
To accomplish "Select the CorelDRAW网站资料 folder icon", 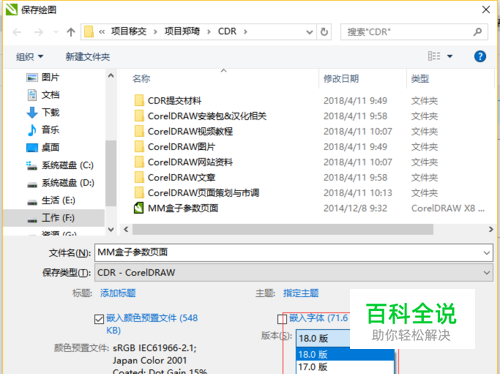I will click(139, 162).
